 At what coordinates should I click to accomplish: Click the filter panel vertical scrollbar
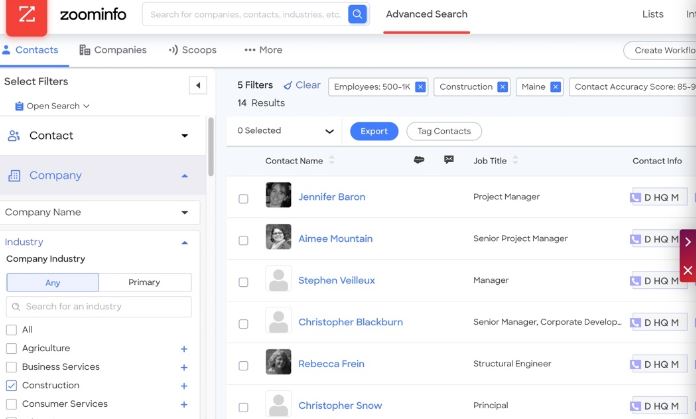[x=210, y=146]
